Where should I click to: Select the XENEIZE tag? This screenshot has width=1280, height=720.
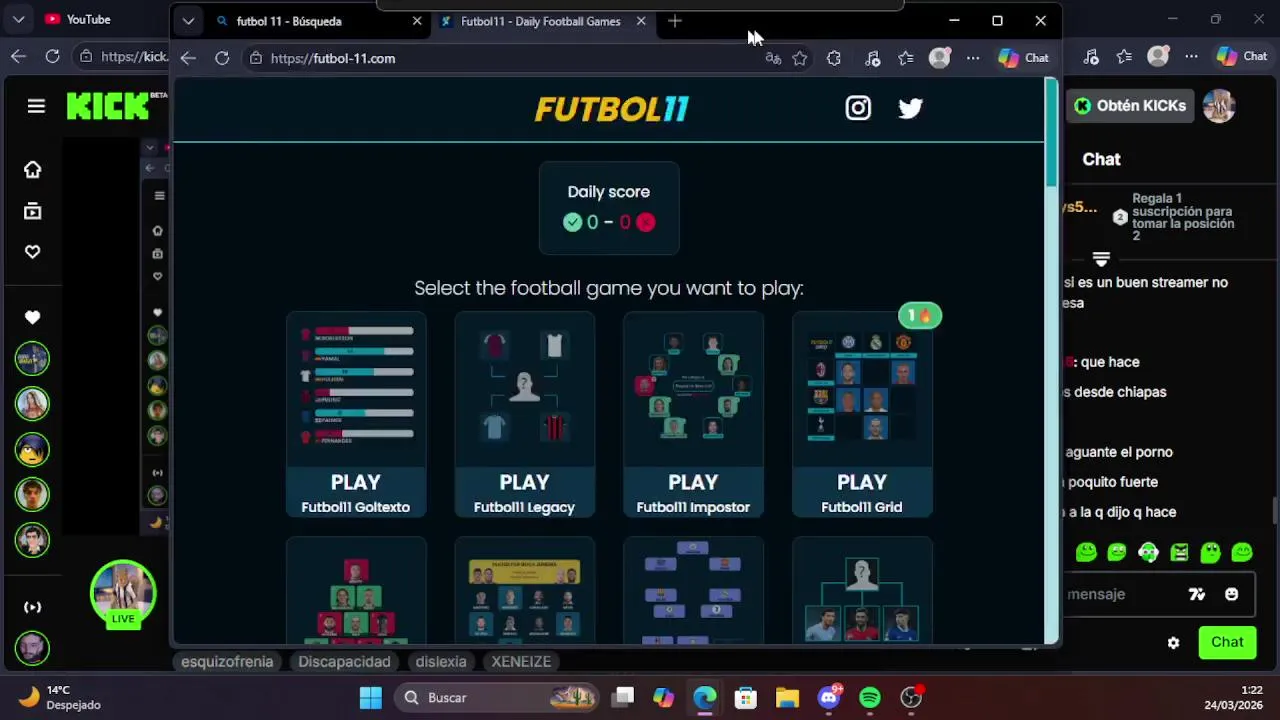tap(521, 662)
